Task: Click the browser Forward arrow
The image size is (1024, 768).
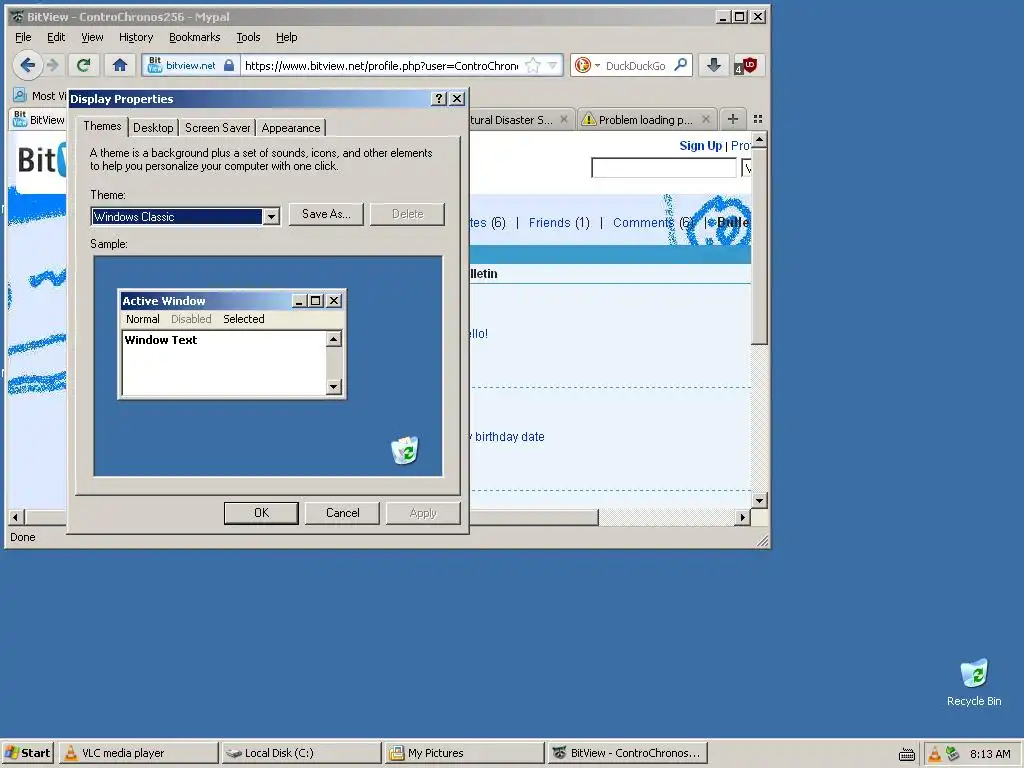Action: click(x=54, y=65)
